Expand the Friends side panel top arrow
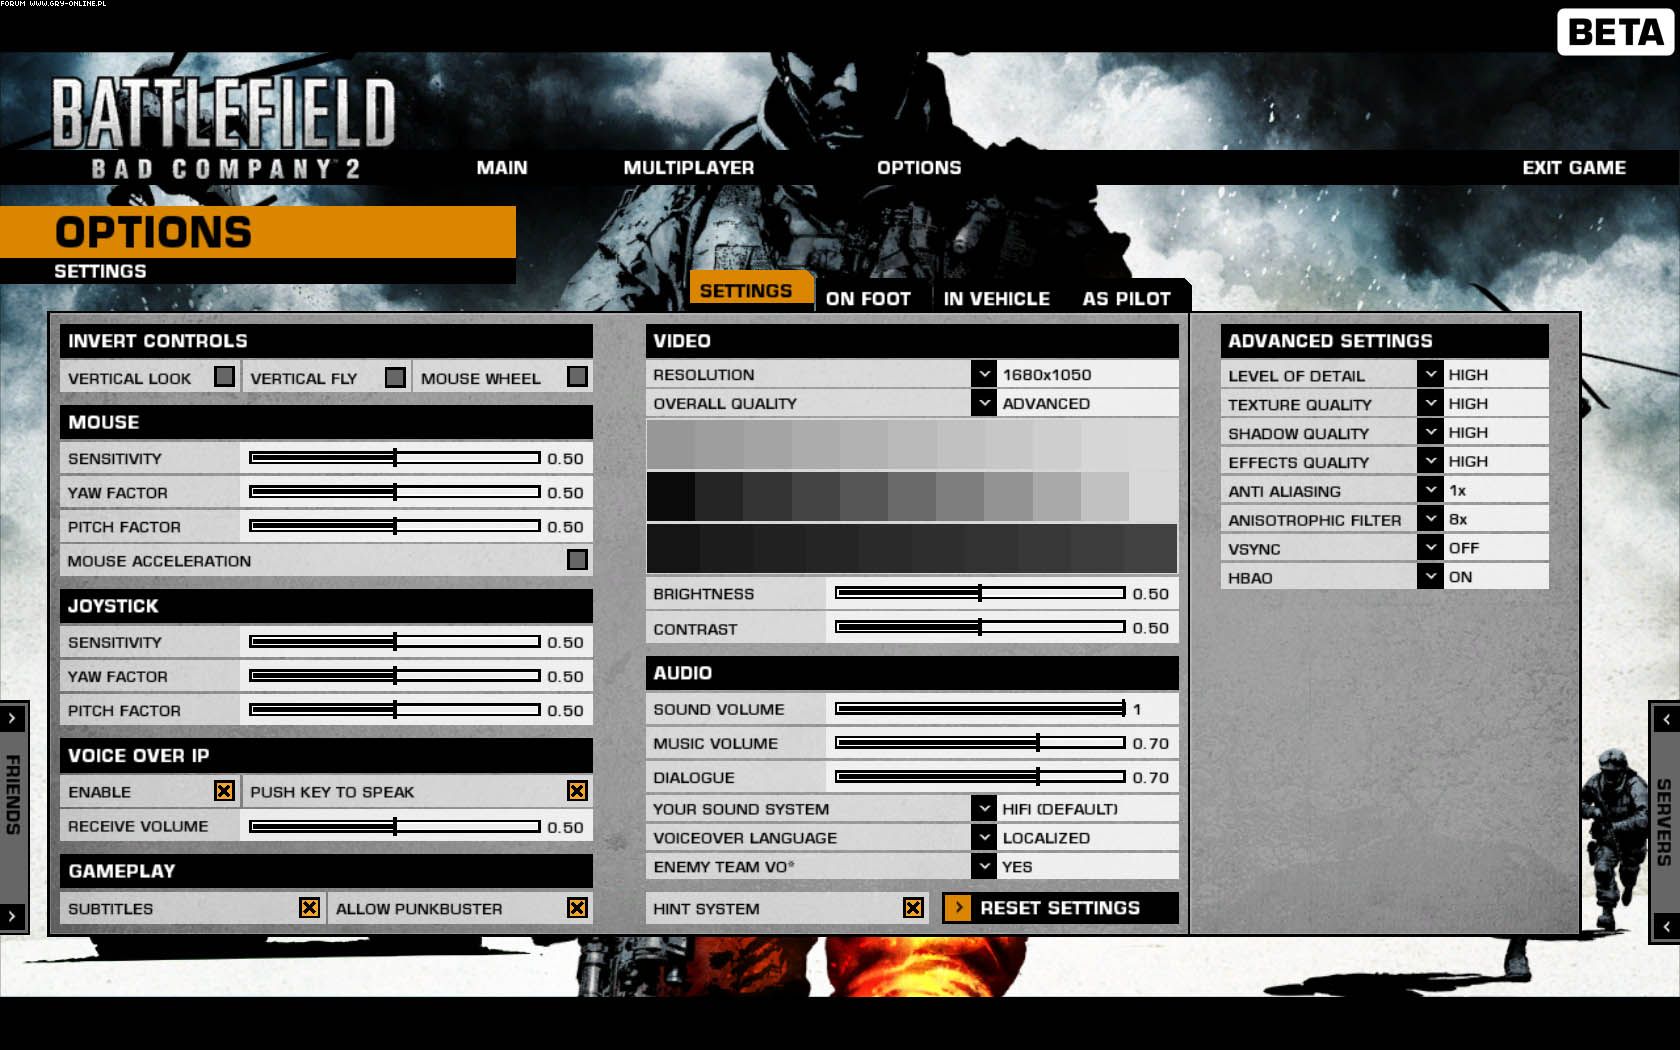 (12, 718)
